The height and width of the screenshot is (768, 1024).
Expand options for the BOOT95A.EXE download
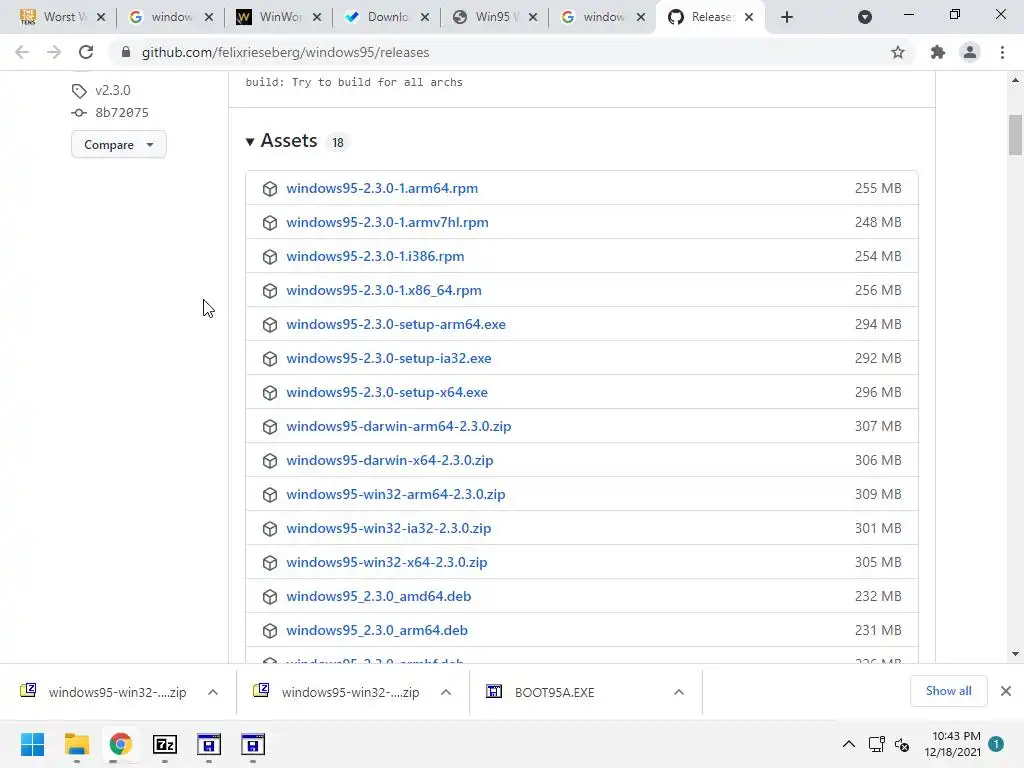679,692
